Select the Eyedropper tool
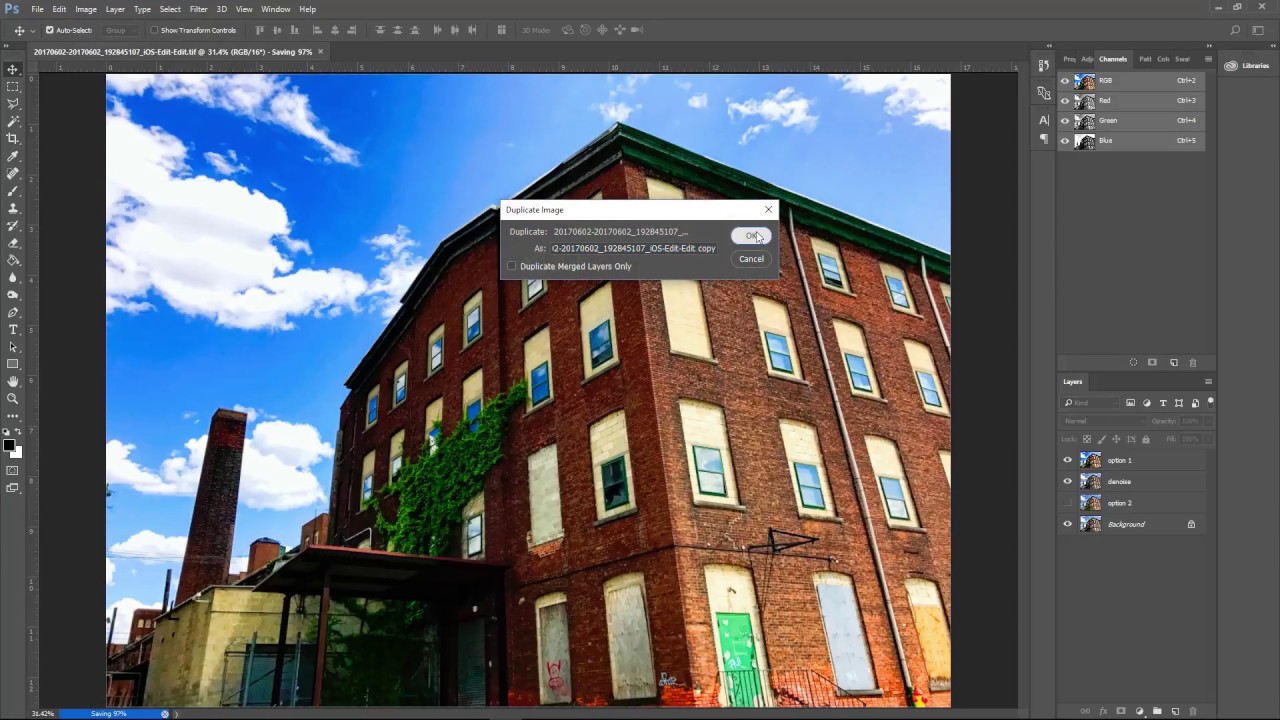 (x=13, y=156)
